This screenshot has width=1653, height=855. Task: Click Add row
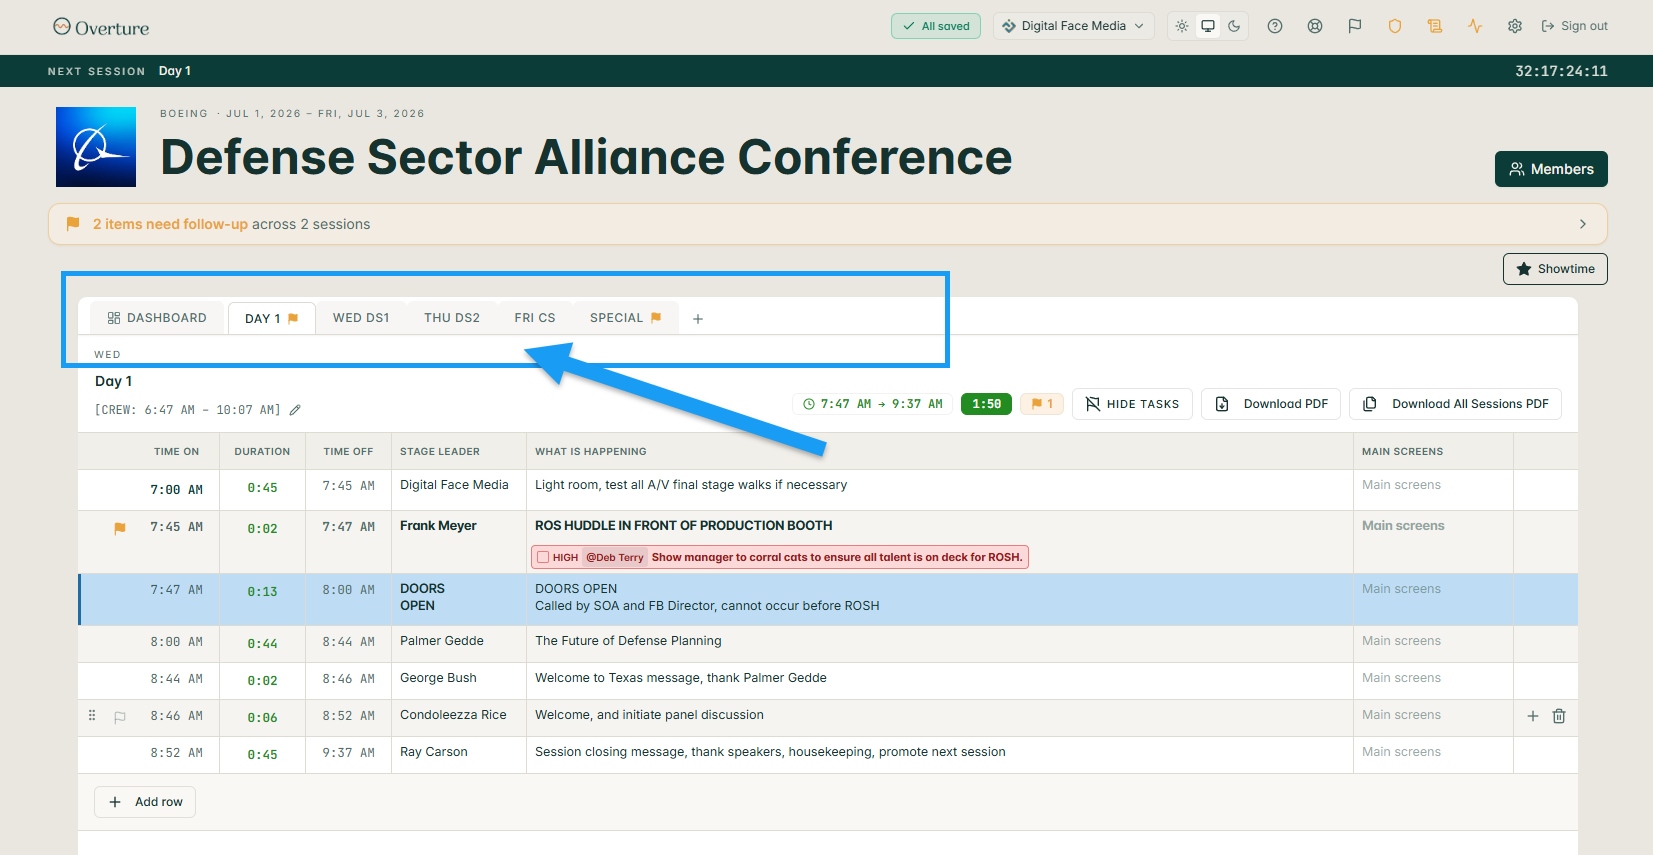[x=145, y=802]
